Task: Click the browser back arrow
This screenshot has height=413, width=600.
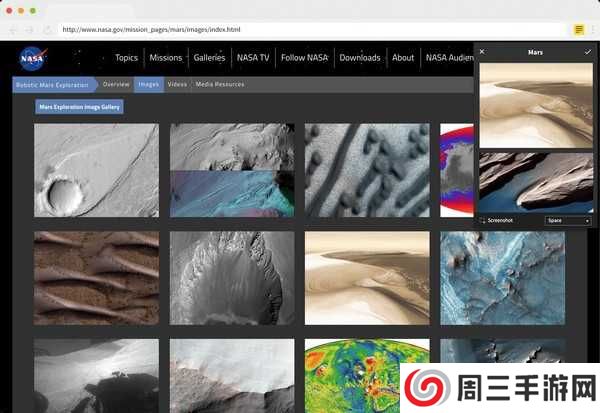Action: (x=14, y=30)
